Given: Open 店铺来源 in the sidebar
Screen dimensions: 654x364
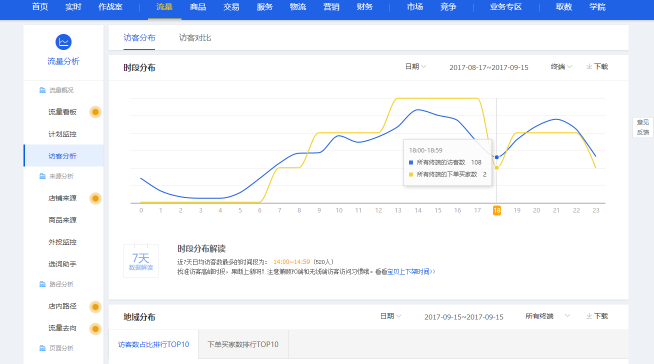Looking at the screenshot, I should [63, 198].
